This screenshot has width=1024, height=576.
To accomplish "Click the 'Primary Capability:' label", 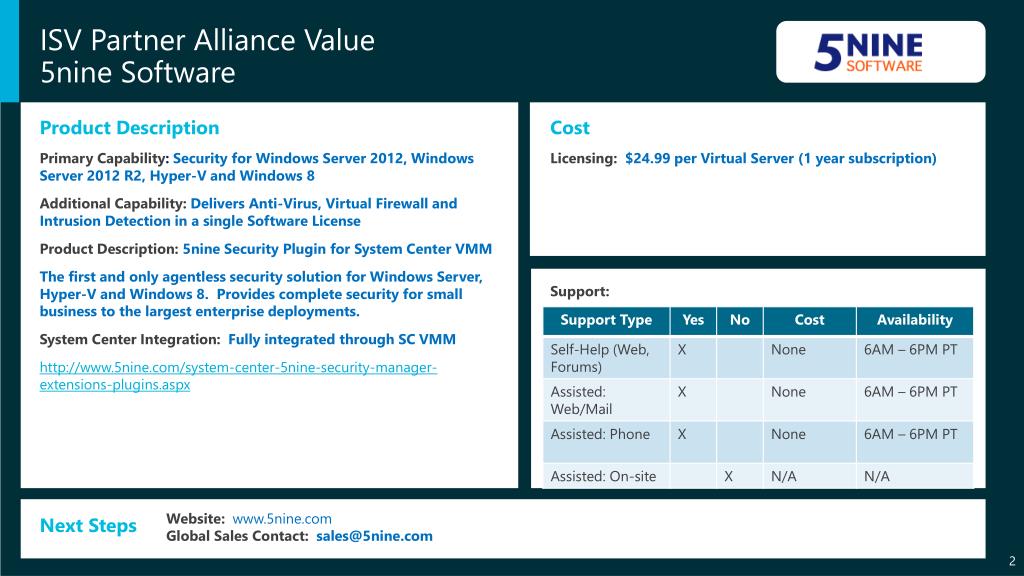I will coord(104,159).
